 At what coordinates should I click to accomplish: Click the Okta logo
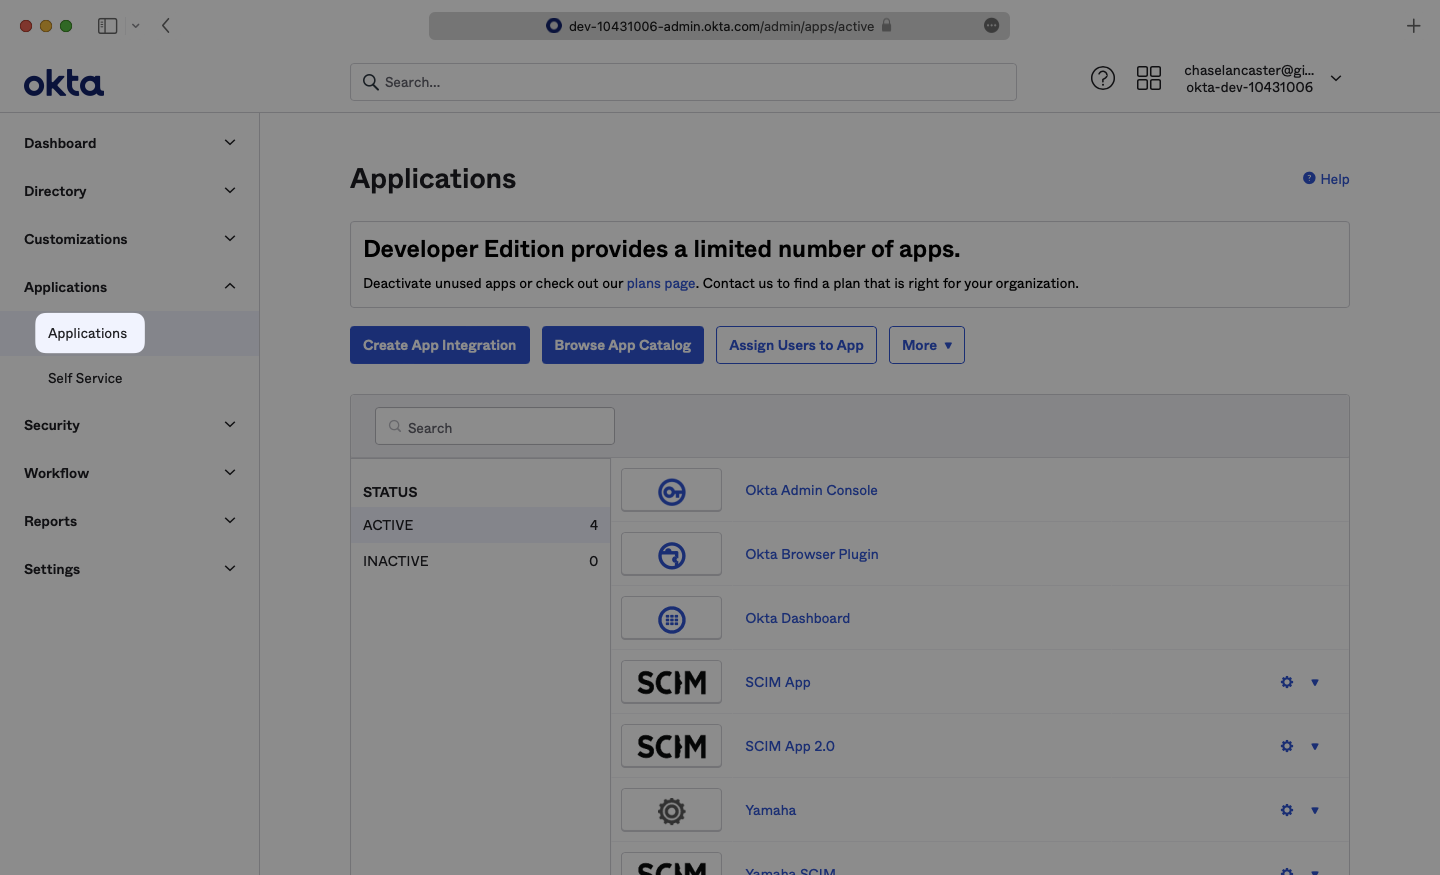tap(64, 83)
